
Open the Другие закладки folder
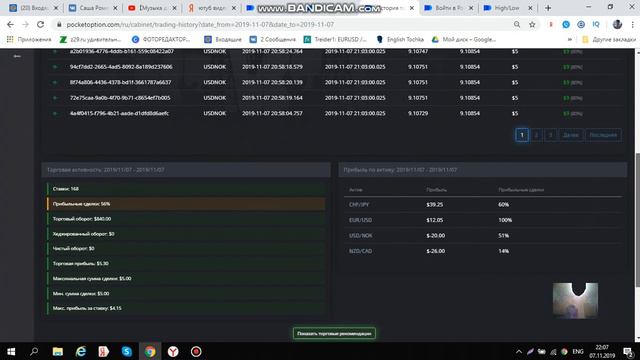[x=609, y=39]
